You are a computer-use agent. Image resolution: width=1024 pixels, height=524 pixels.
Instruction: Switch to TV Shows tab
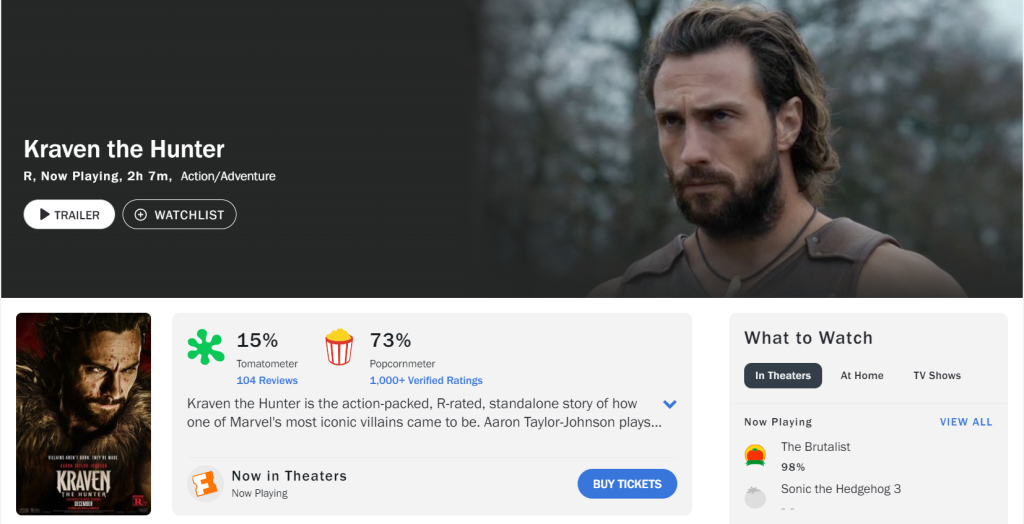[x=936, y=376]
